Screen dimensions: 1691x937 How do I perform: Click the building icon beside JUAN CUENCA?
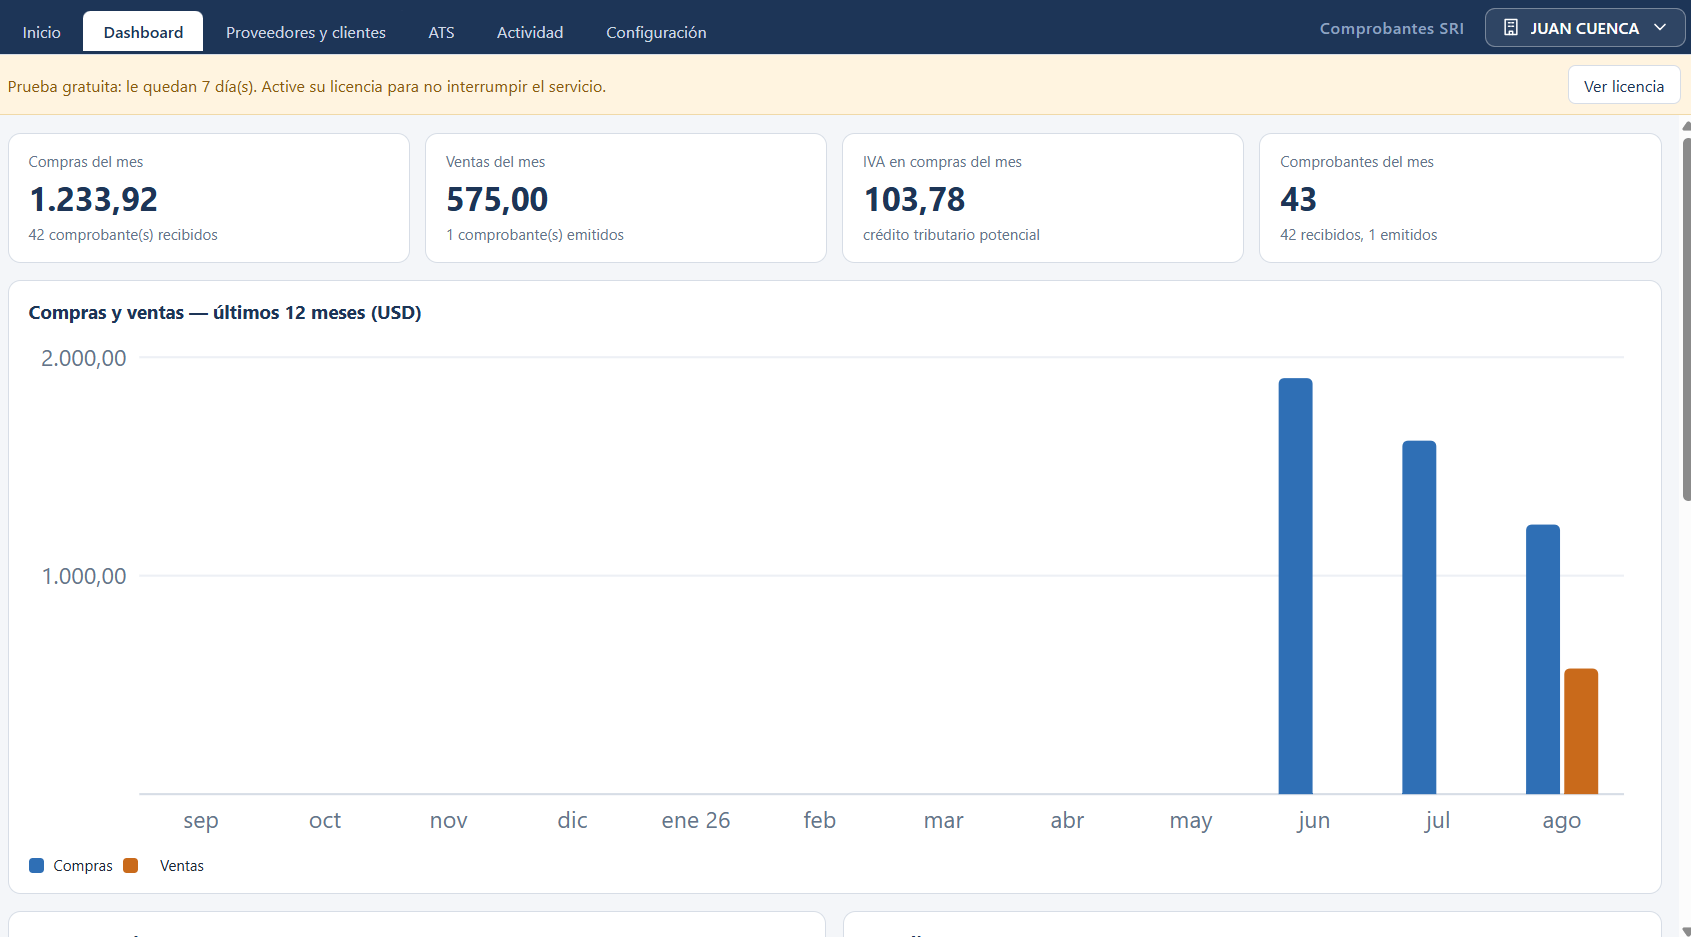pyautogui.click(x=1511, y=28)
